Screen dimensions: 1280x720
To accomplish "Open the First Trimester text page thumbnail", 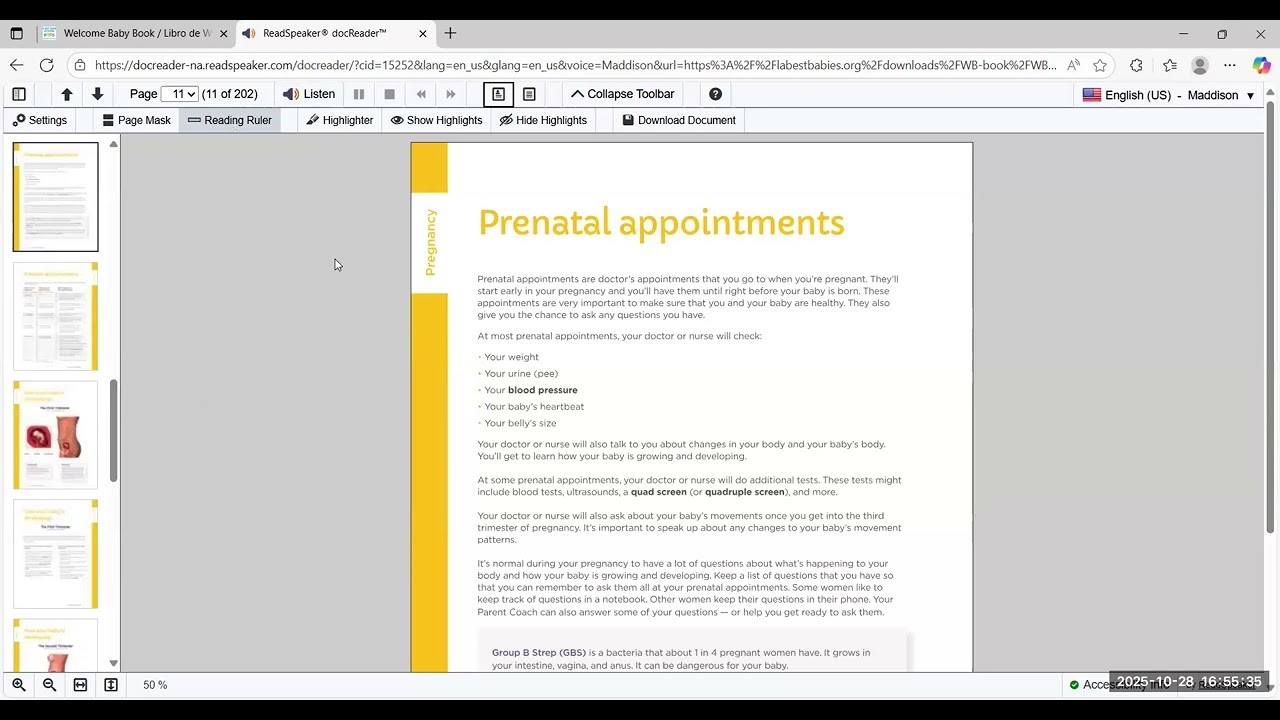I will 55,554.
